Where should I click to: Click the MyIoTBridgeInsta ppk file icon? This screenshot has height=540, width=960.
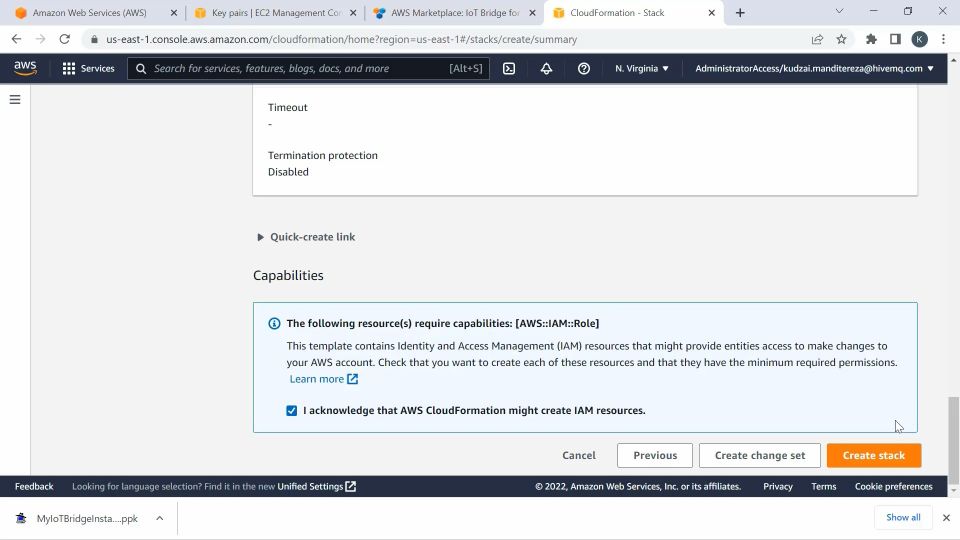point(21,519)
